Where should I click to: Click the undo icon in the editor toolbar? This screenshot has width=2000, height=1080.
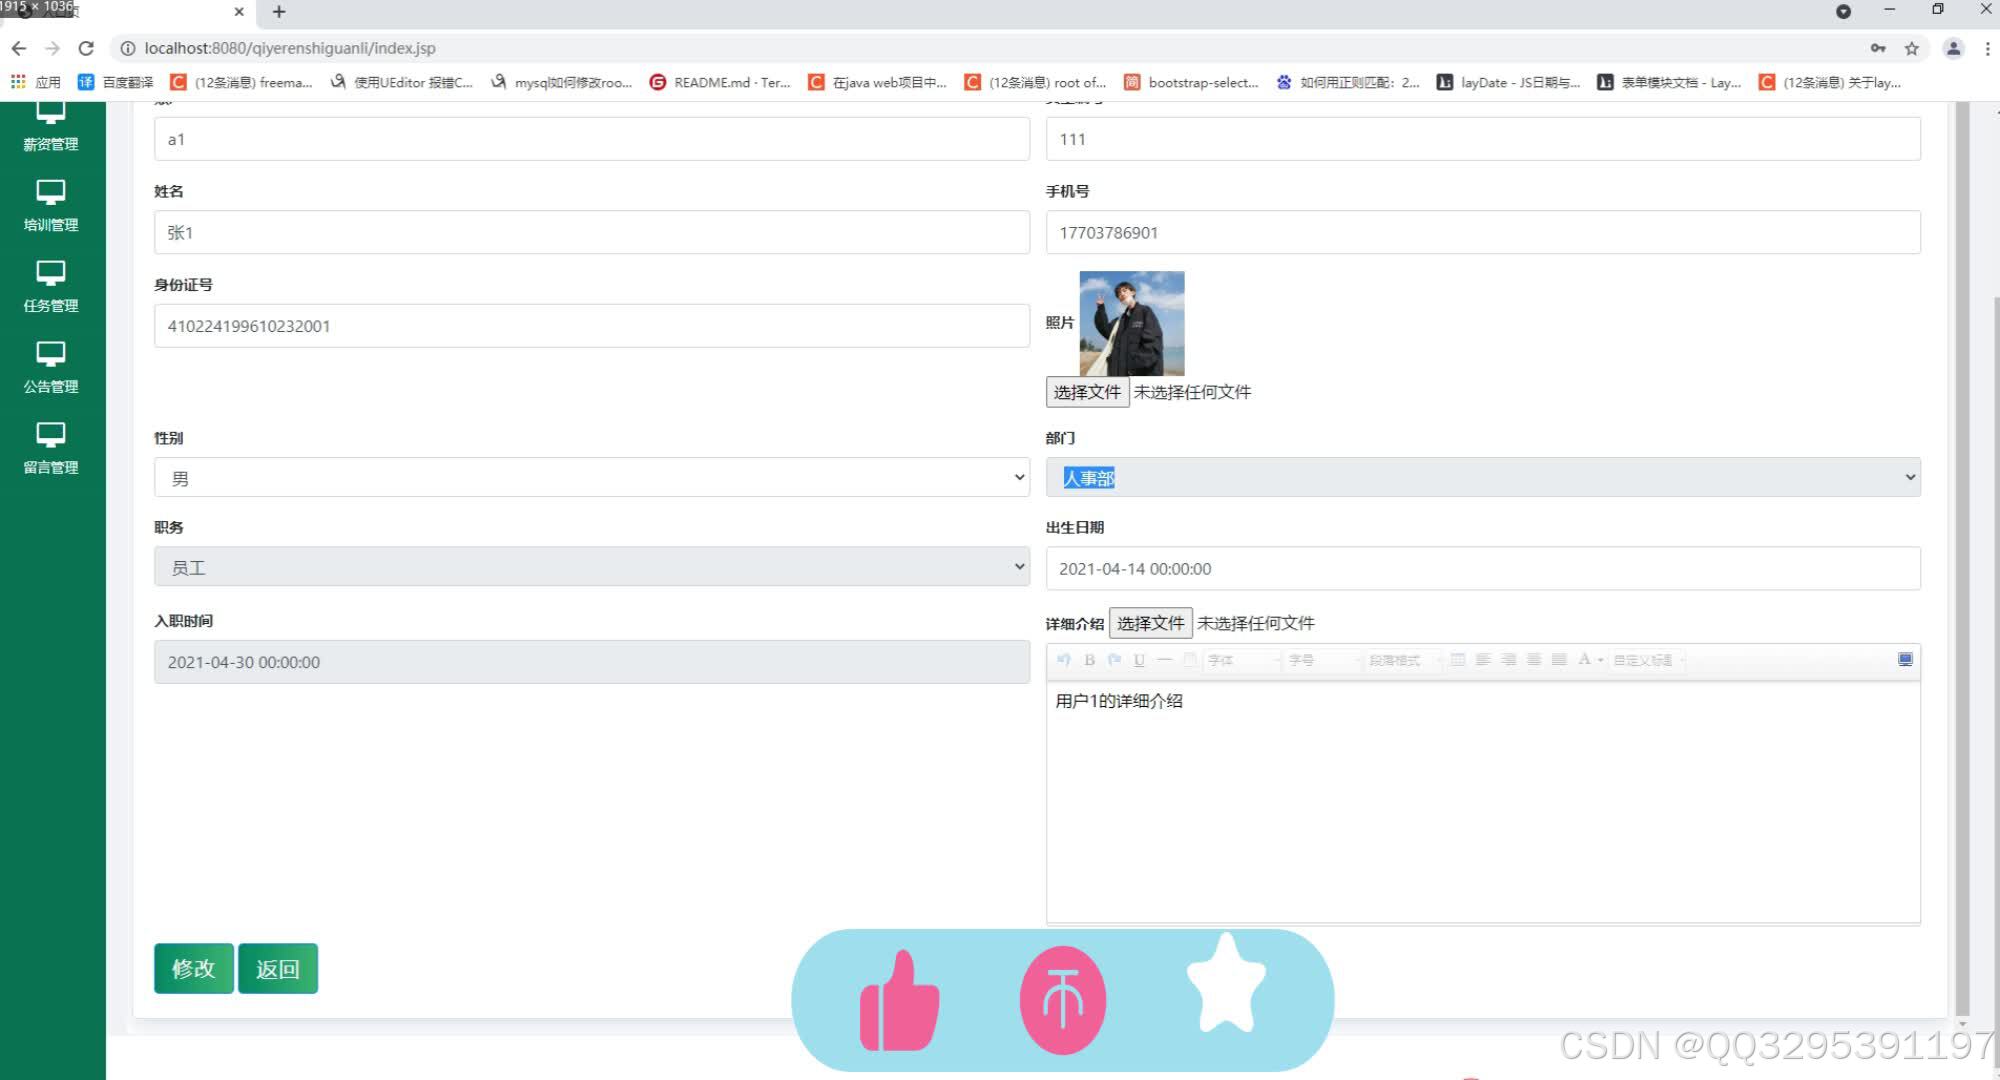(1064, 660)
